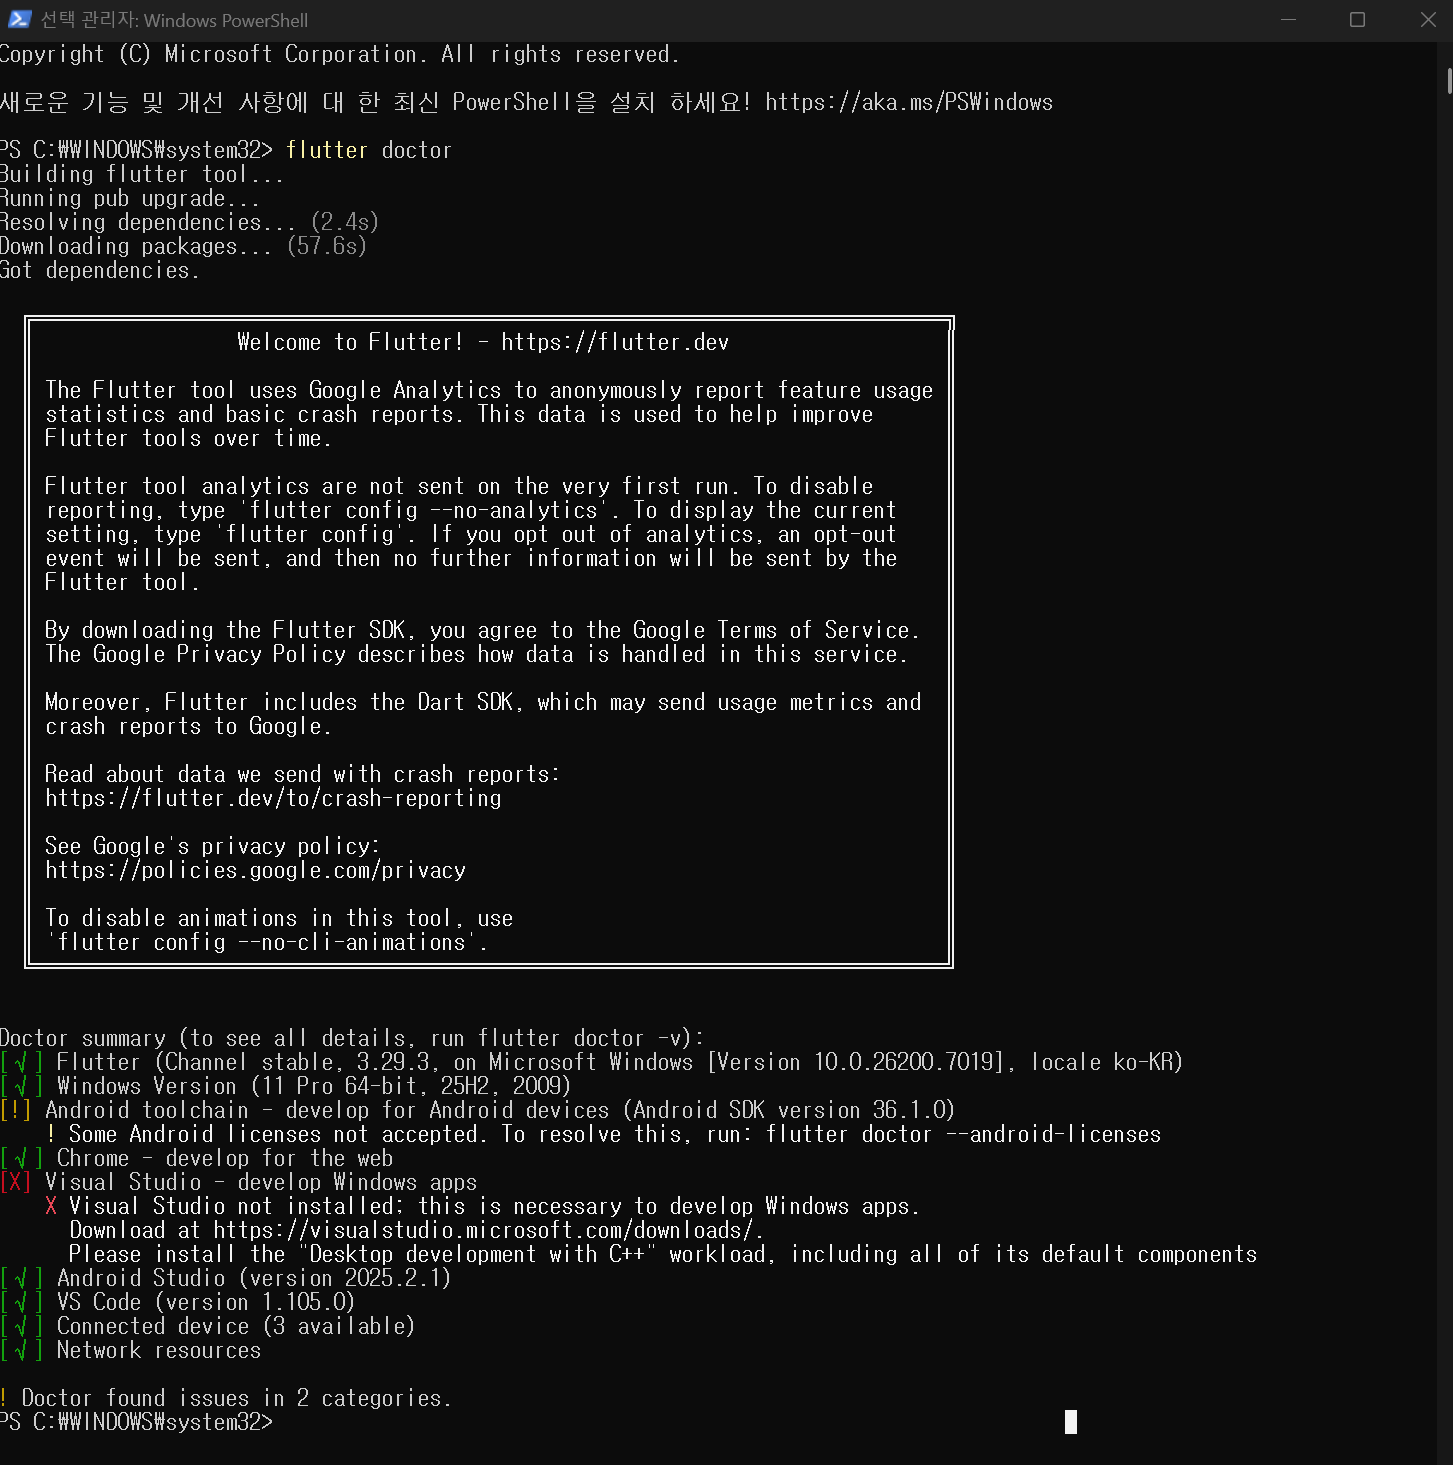Click the yellow [!] beside Android toolchain
1453x1465 pixels.
(x=16, y=1110)
